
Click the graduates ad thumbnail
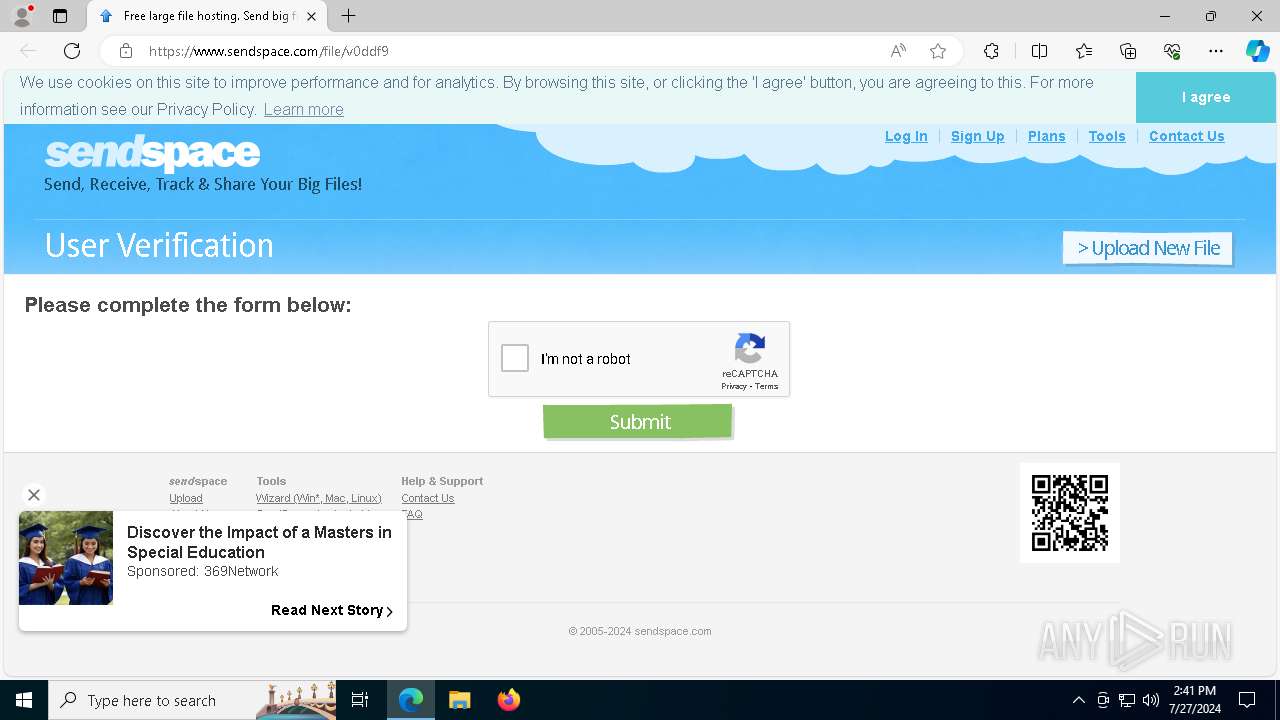[x=66, y=558]
